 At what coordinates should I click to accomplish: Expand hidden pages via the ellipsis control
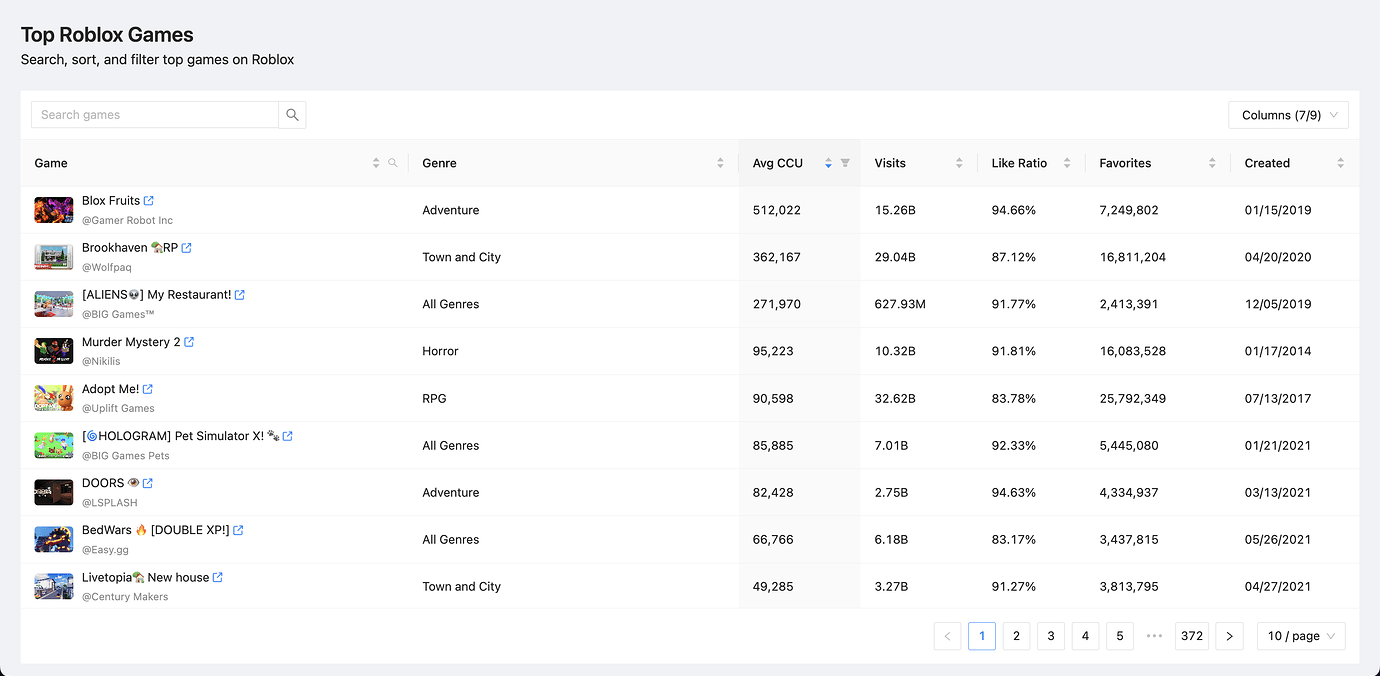[x=1154, y=636]
